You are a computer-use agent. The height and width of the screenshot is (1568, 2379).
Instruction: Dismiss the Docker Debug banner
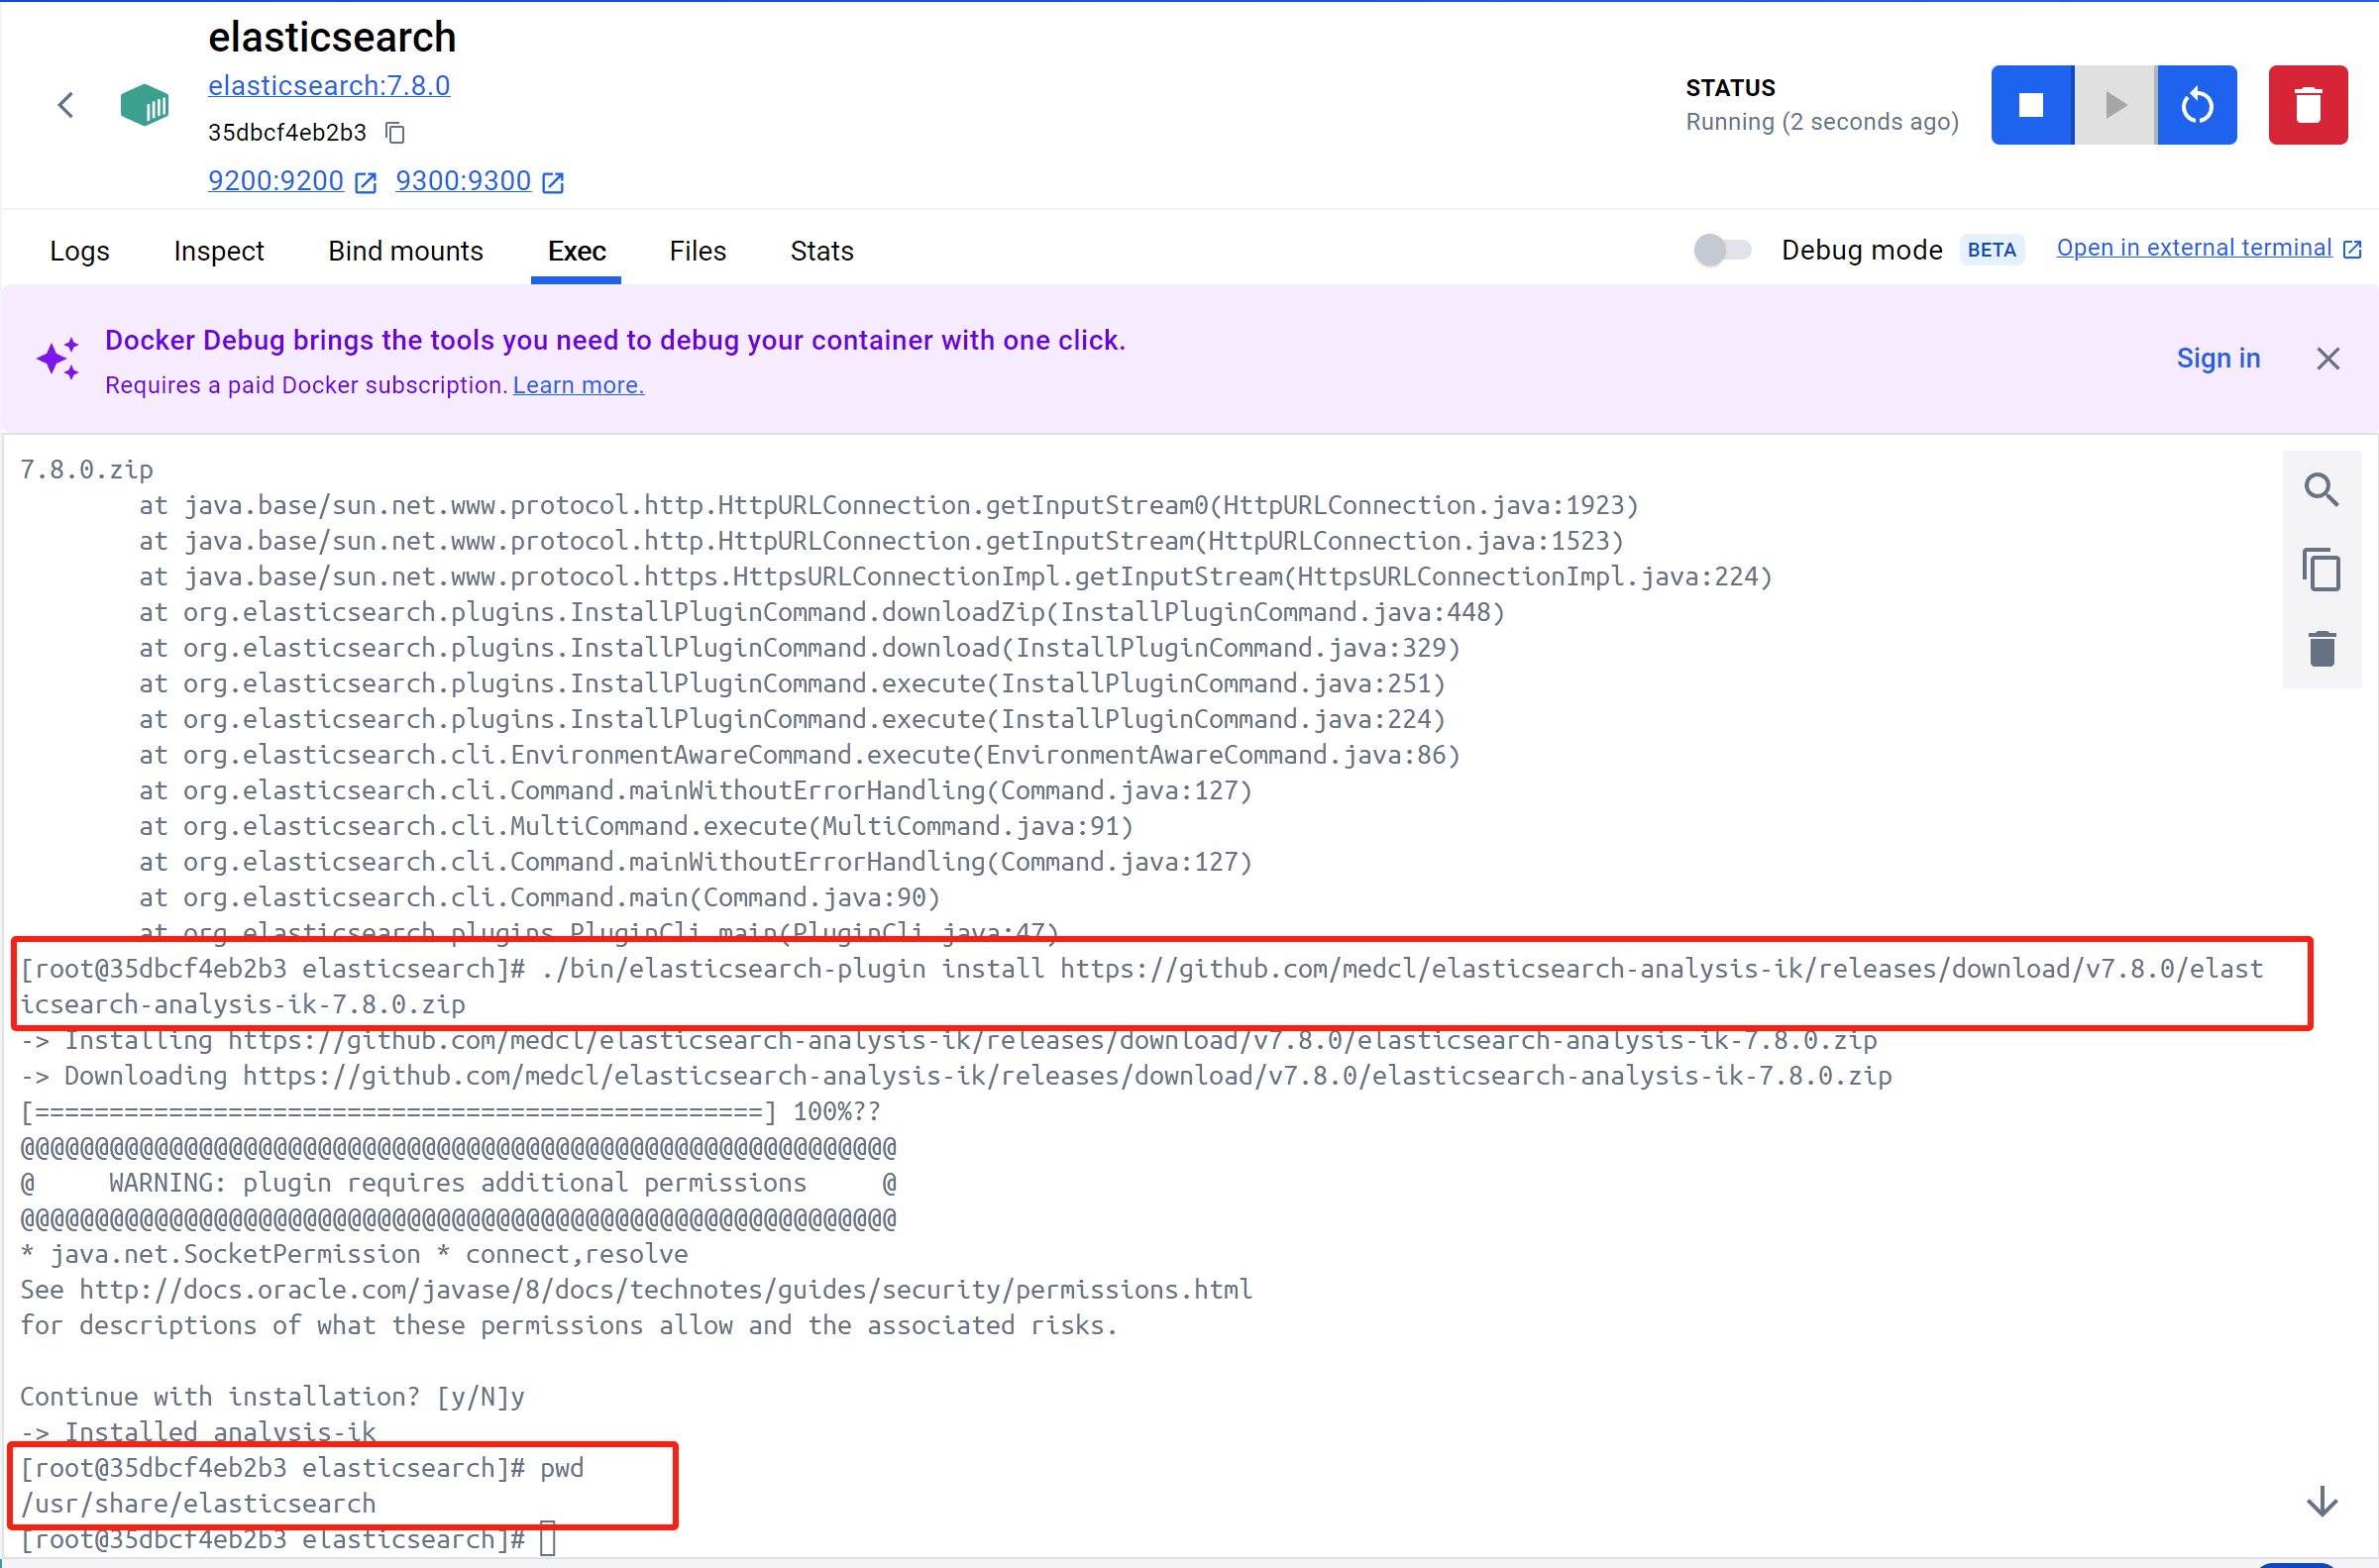coord(2327,359)
